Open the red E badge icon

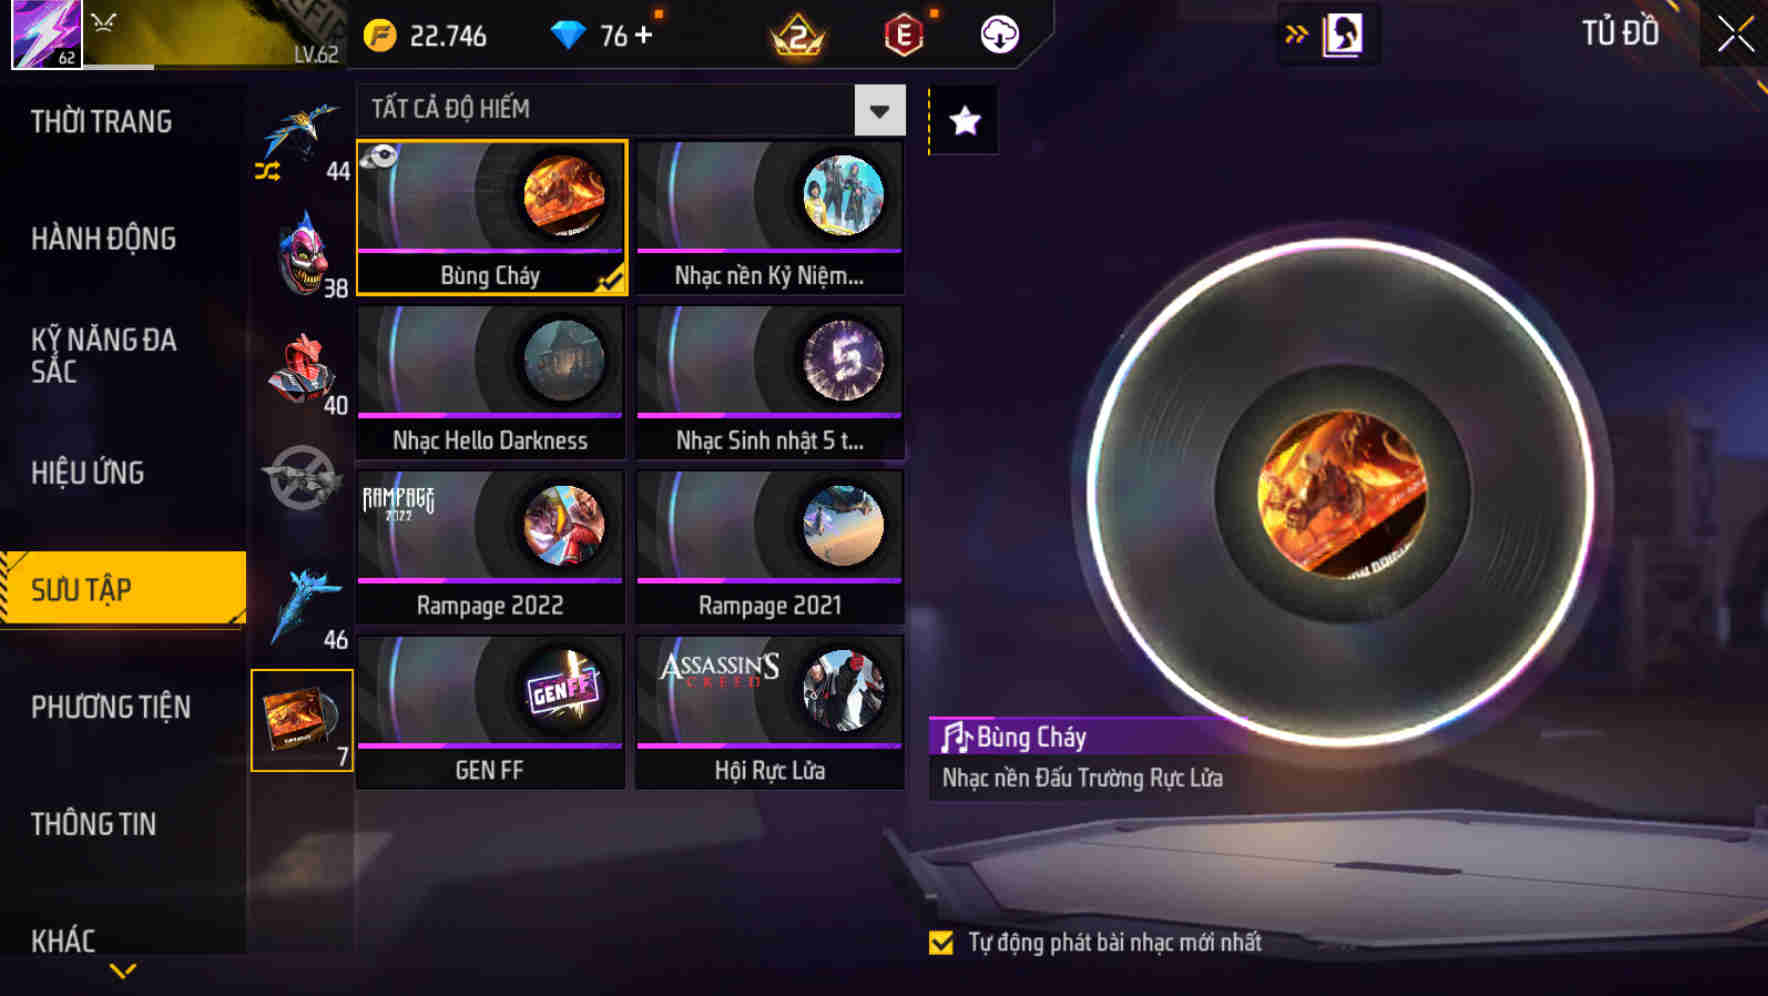pos(904,36)
